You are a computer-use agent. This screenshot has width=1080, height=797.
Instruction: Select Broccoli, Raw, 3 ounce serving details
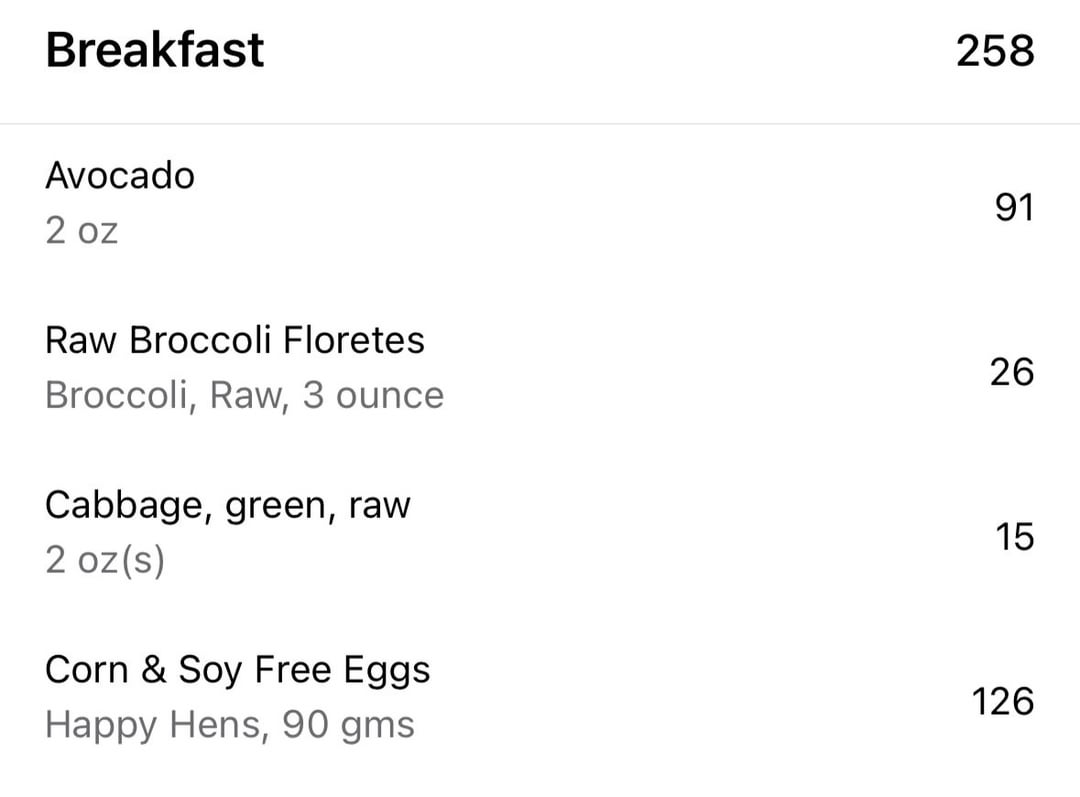click(245, 395)
